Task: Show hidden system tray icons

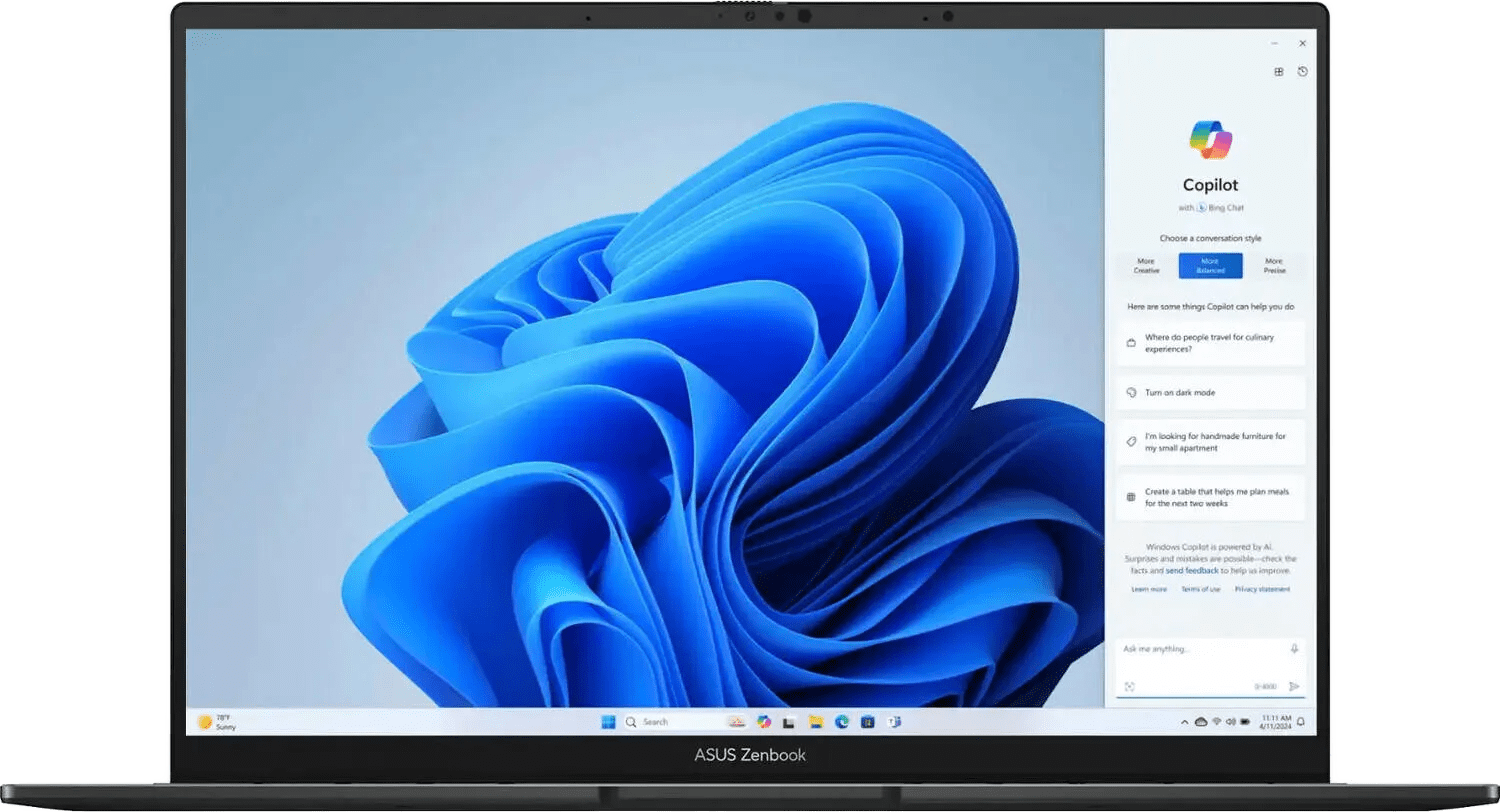Action: coord(1184,722)
